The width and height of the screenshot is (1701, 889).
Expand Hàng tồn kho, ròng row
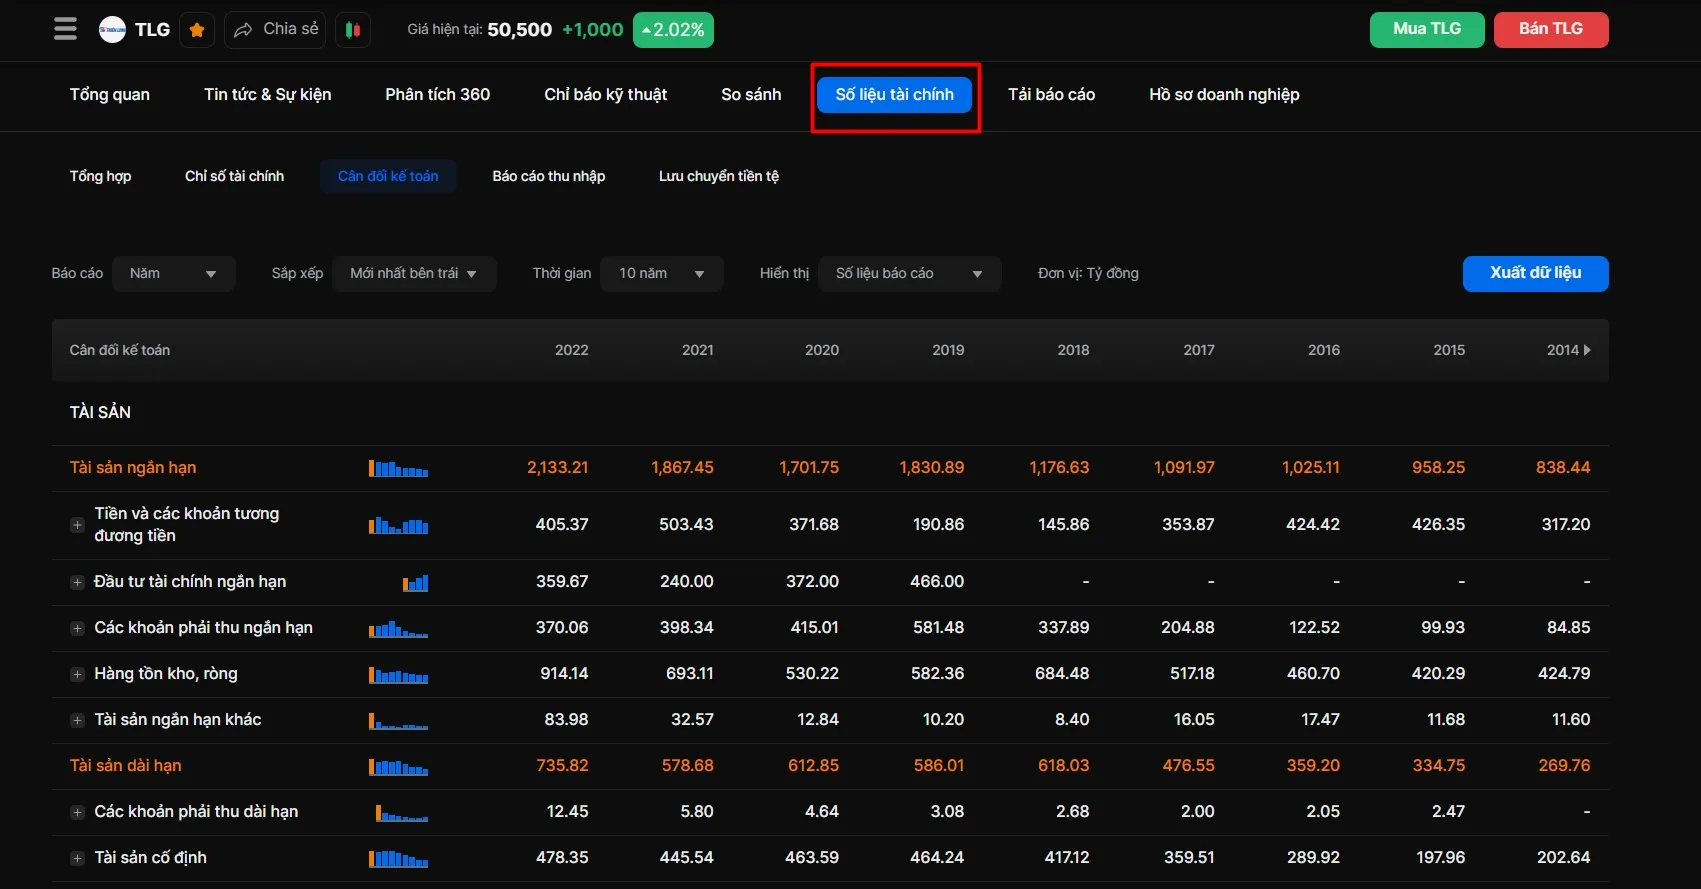tap(77, 674)
